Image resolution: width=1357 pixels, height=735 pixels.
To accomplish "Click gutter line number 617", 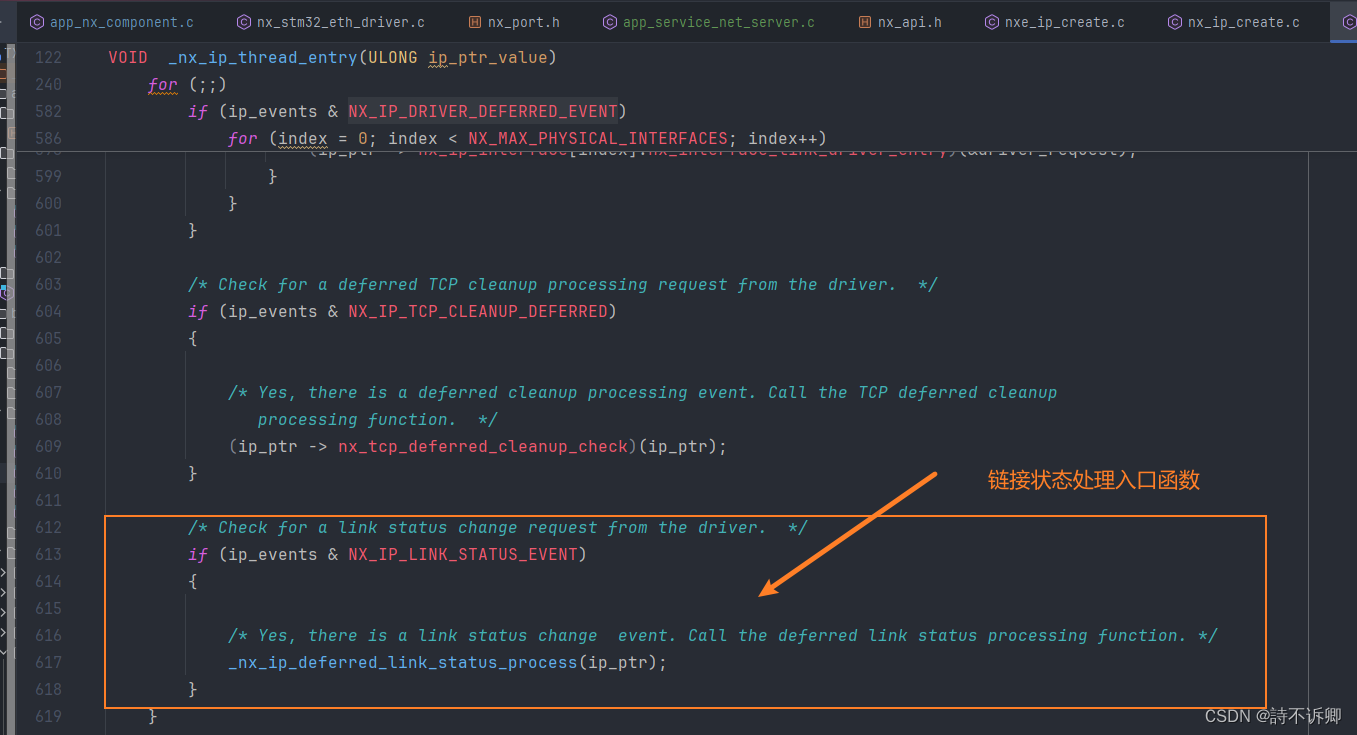I will click(48, 662).
